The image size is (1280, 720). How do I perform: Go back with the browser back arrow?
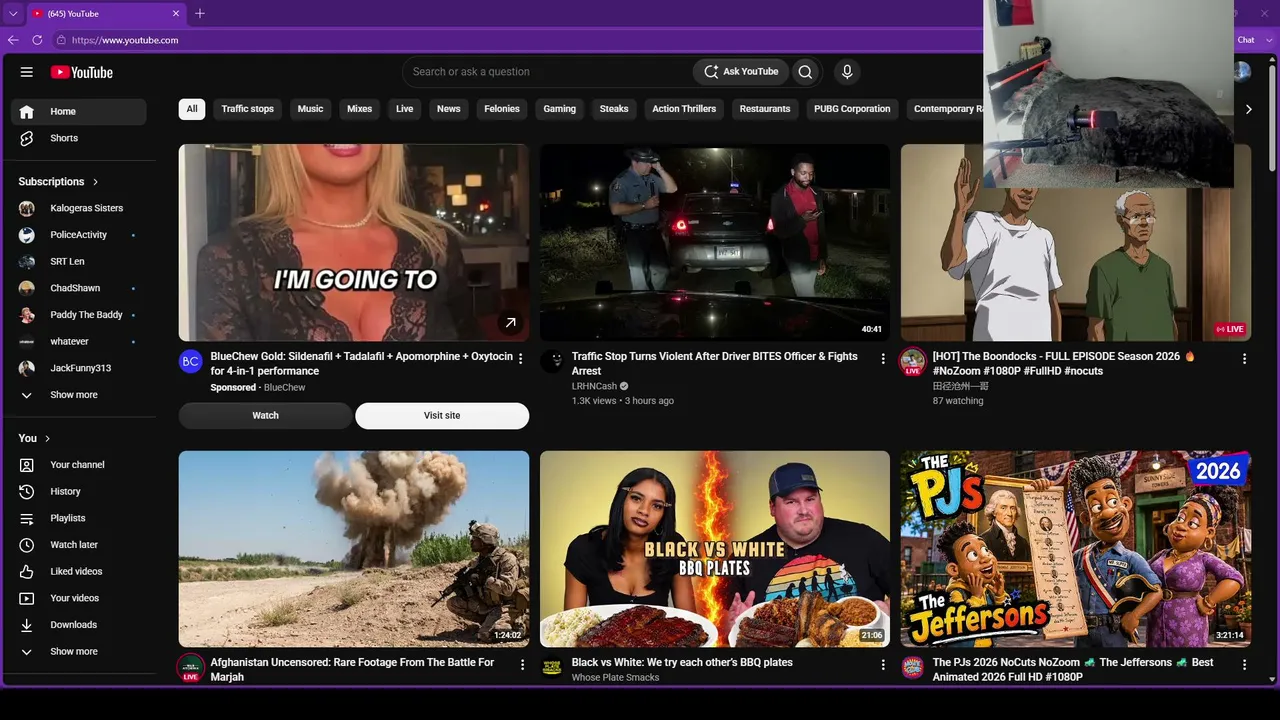coord(13,40)
